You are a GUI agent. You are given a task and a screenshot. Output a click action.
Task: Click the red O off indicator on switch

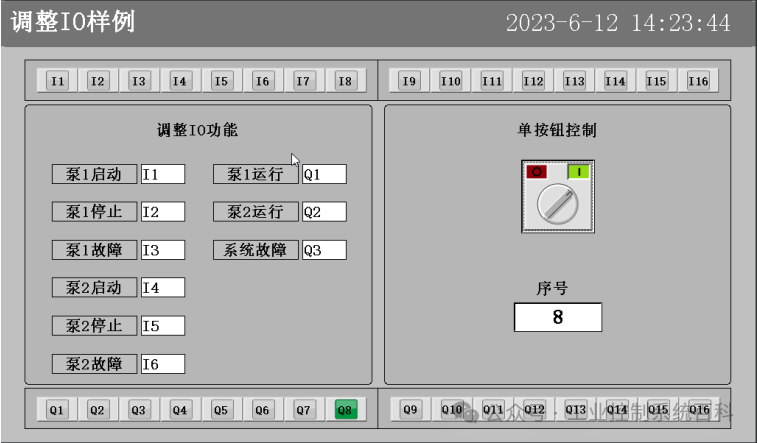click(x=537, y=171)
